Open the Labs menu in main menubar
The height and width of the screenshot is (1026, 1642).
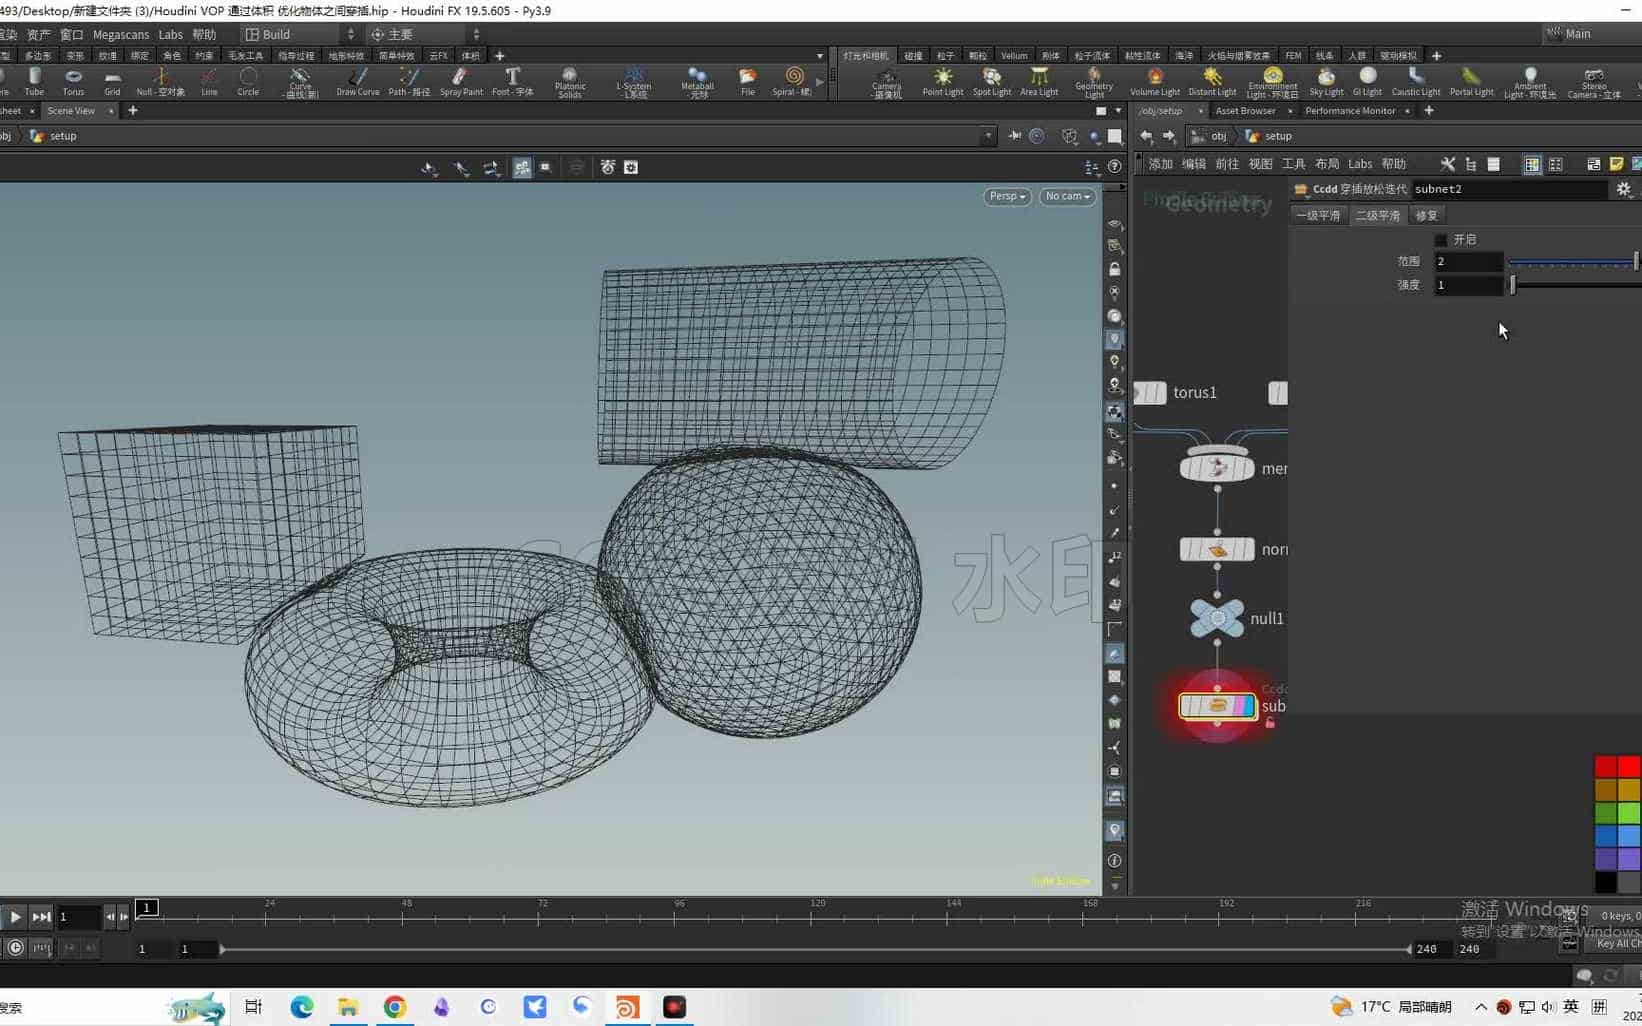pos(171,34)
